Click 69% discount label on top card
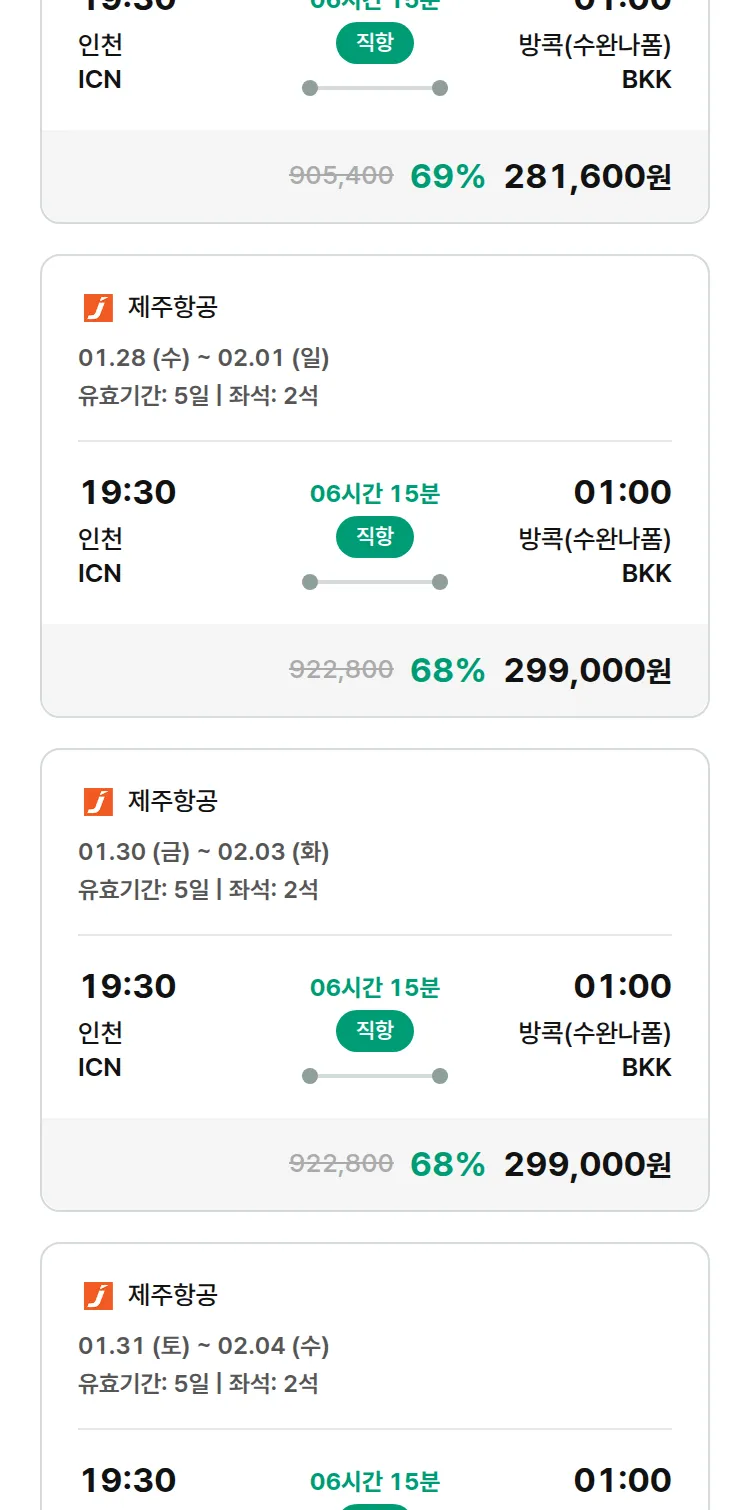This screenshot has height=1510, width=750. 447,177
